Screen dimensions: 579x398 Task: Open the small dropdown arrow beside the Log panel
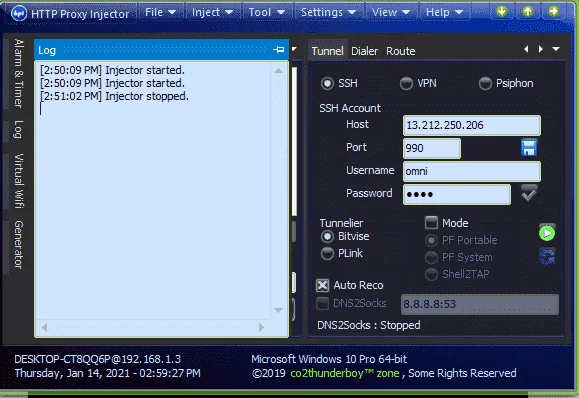(294, 49)
